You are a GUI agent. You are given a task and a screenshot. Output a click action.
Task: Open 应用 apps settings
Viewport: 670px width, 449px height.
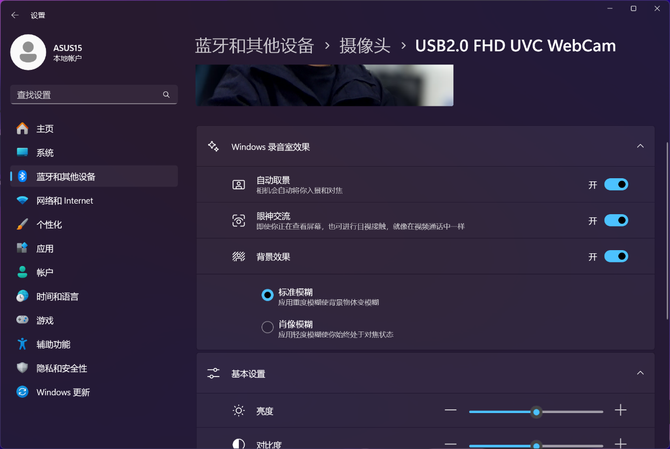94,248
